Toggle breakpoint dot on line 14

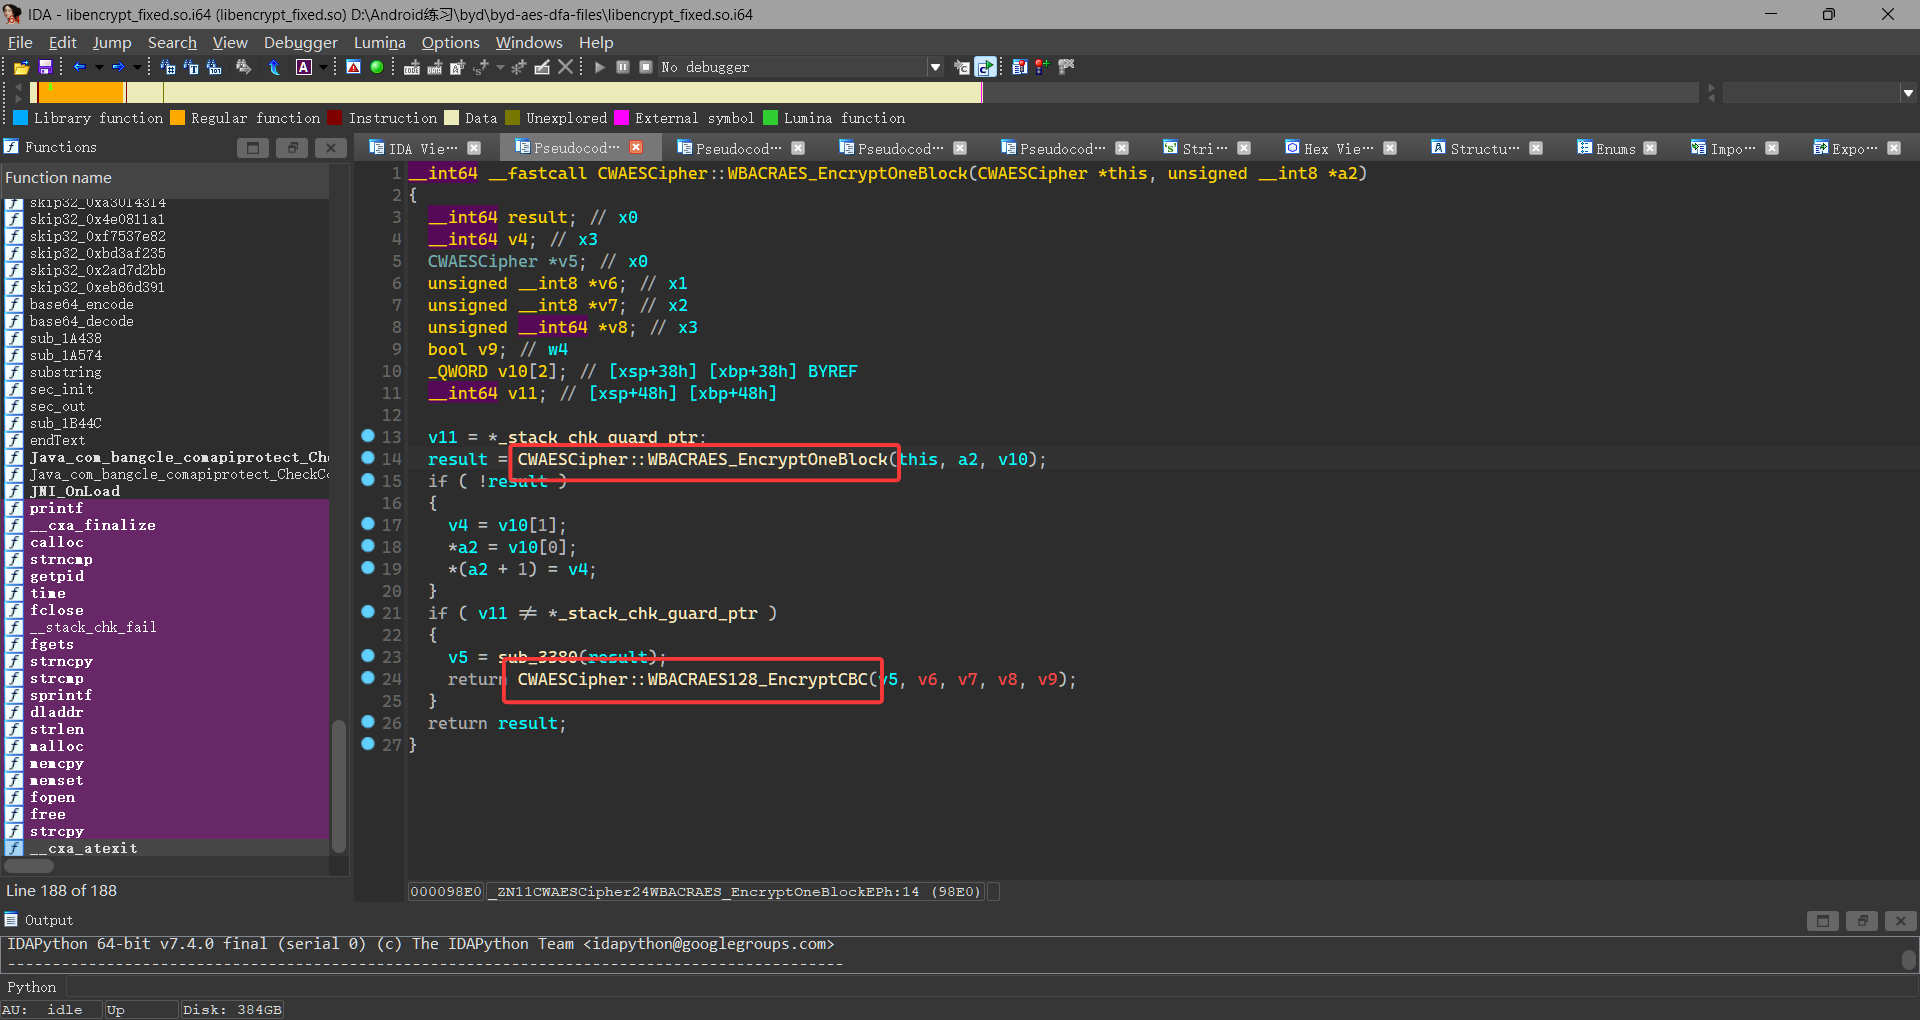[368, 458]
